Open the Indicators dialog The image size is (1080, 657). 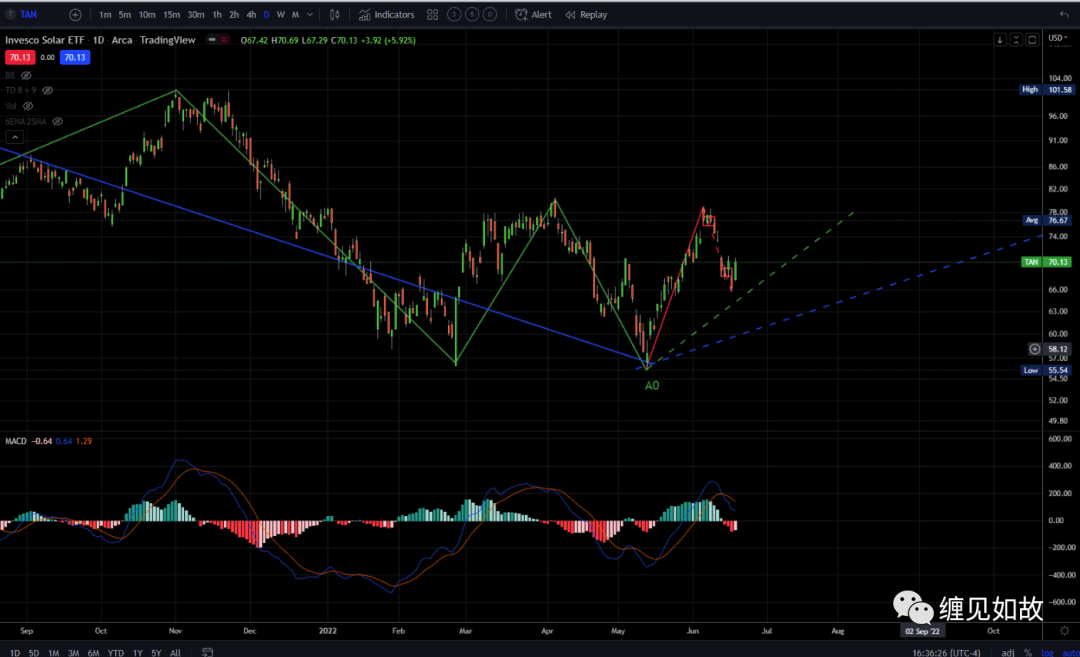386,14
